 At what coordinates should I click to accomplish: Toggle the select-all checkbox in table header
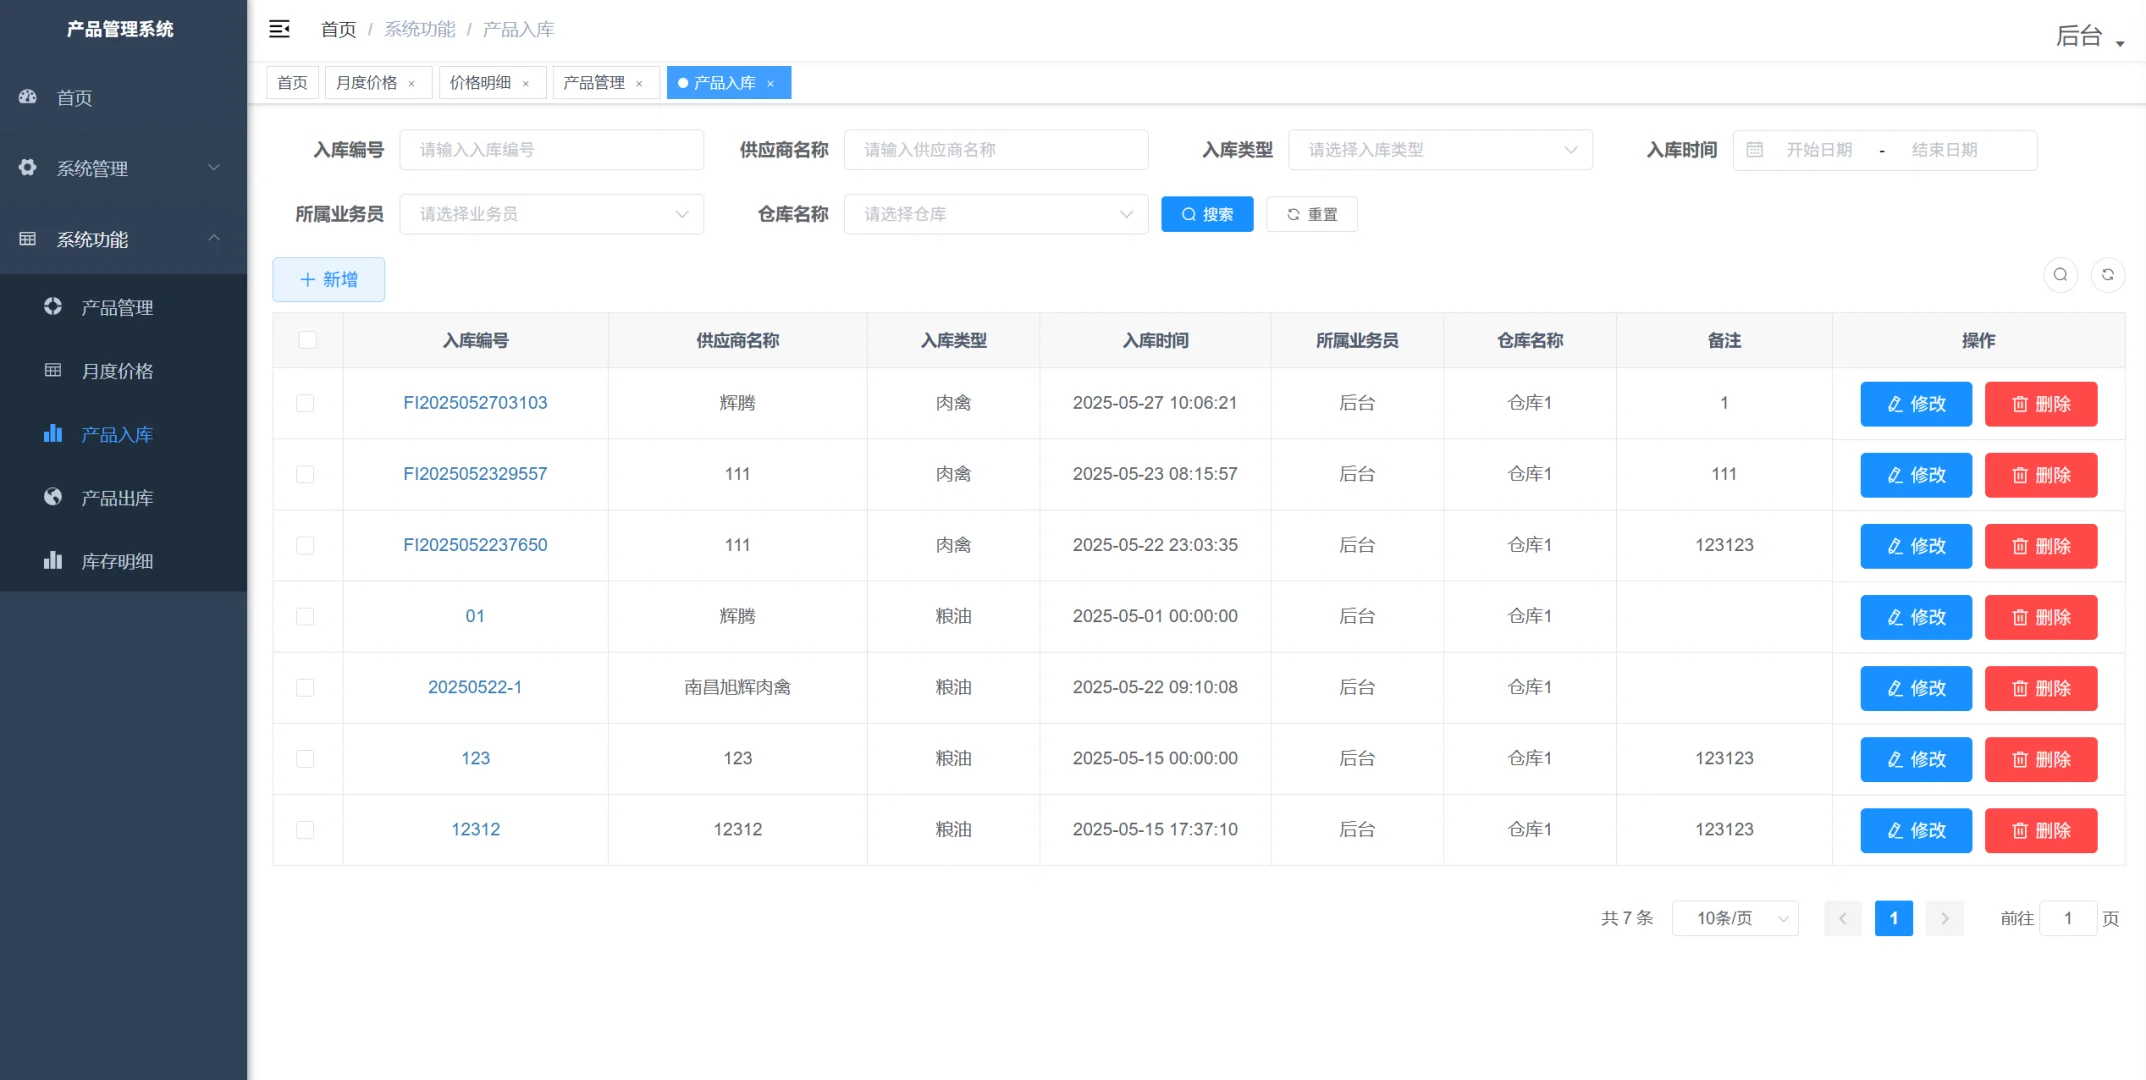[x=307, y=340]
